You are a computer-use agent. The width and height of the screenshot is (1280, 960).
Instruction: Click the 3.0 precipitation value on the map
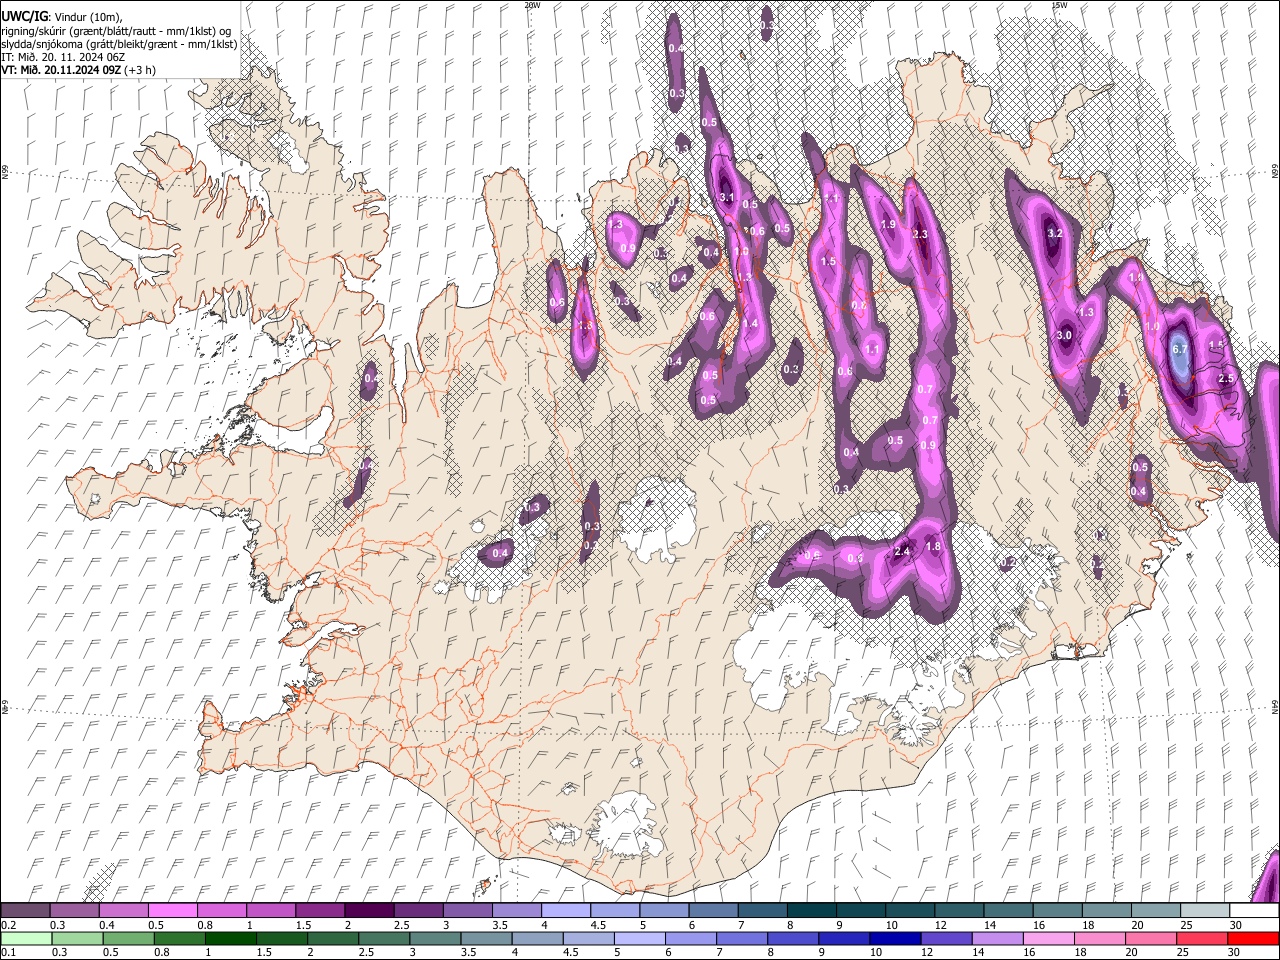coord(1064,336)
